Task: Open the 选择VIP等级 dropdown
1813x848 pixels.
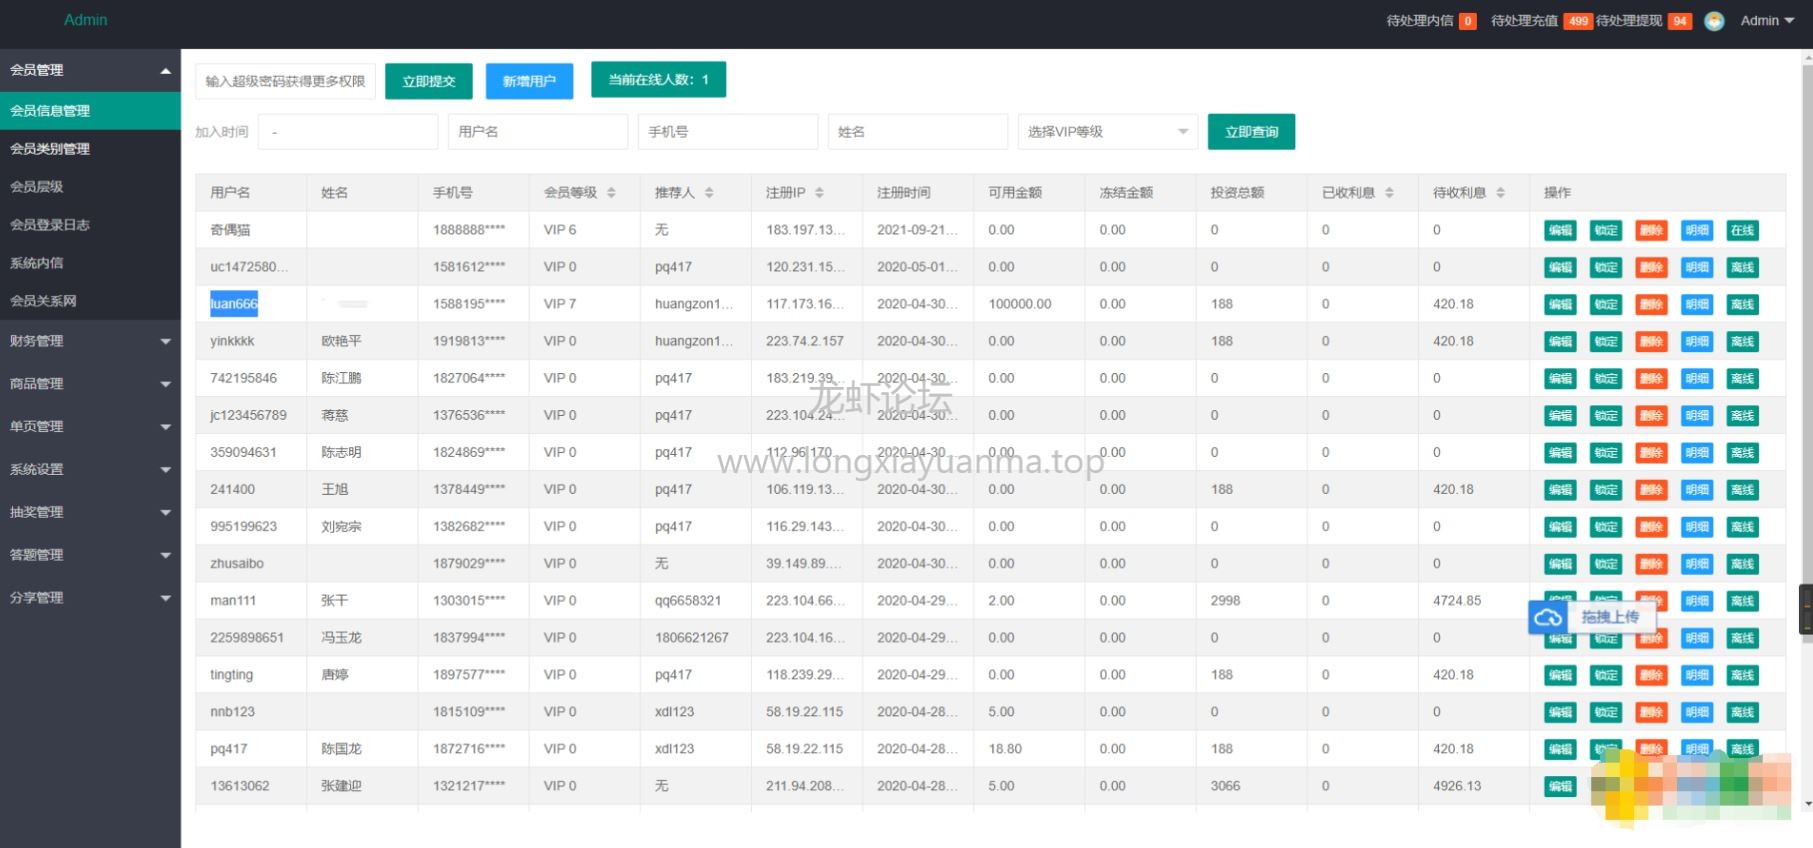Action: [x=1108, y=132]
